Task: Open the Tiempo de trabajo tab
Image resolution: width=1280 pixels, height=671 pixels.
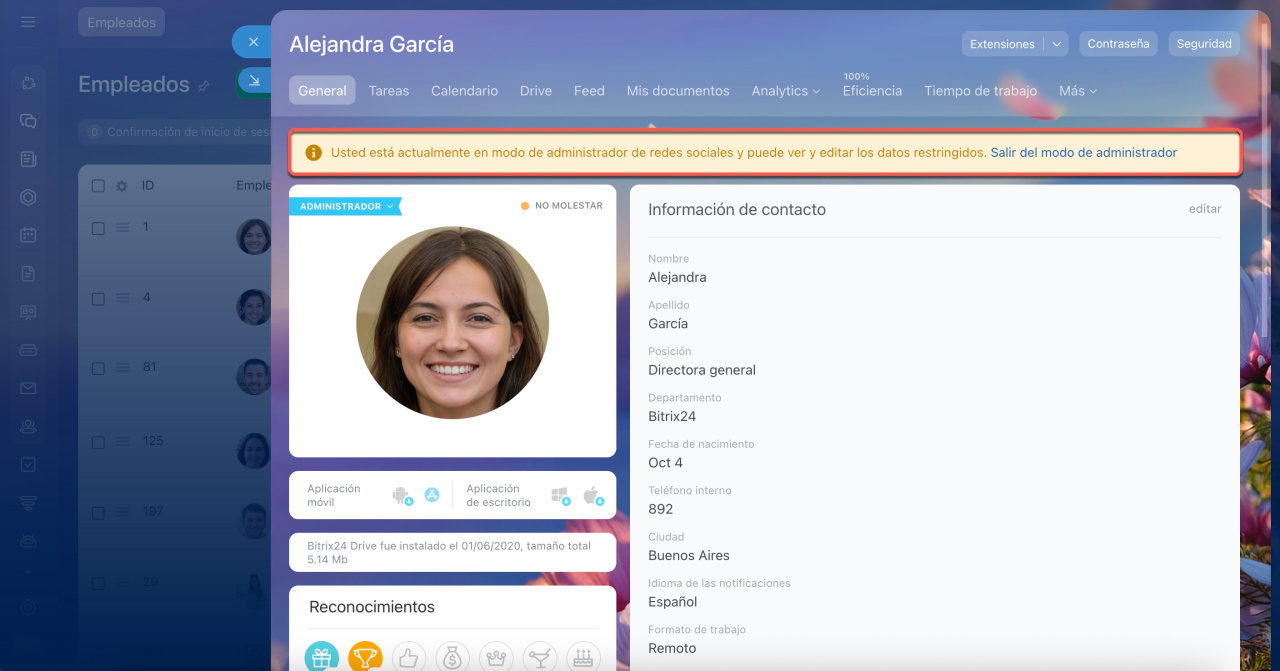Action: (980, 91)
